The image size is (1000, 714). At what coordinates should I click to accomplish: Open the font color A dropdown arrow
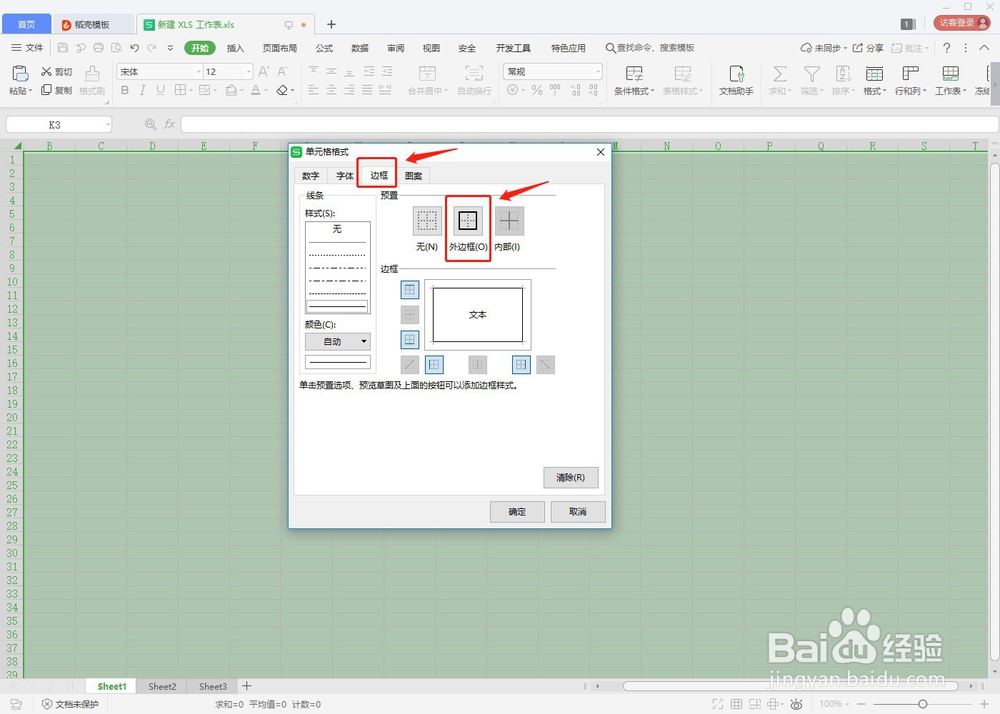266,91
